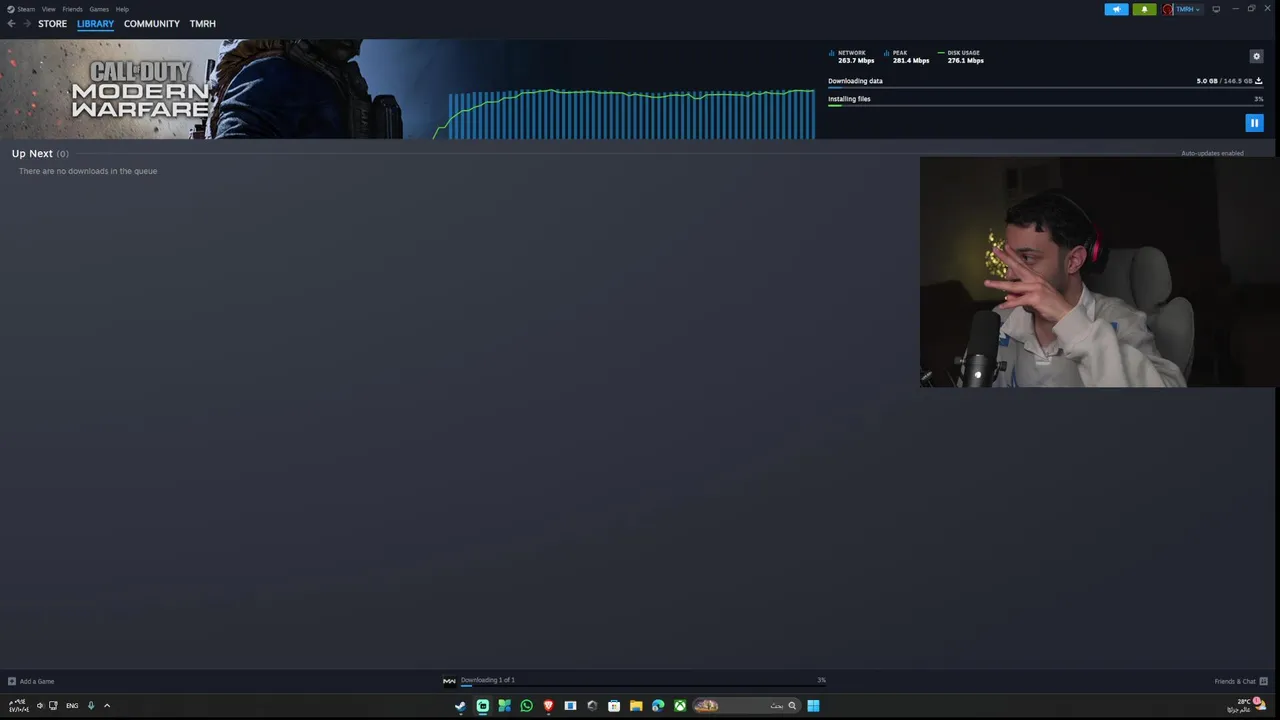Click the taskbar search box

(747, 706)
